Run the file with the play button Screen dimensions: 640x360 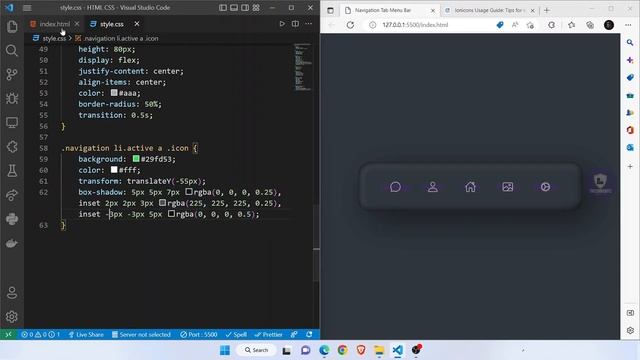[x=282, y=24]
